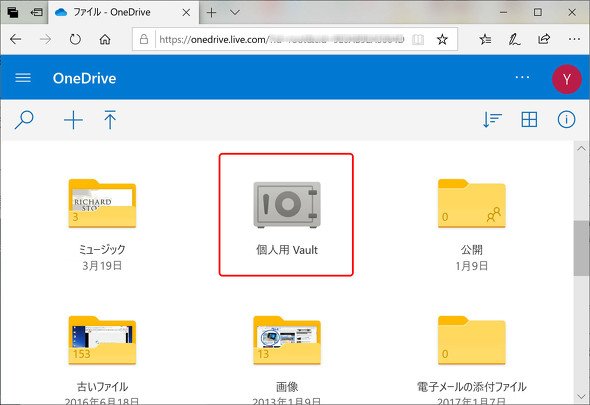Click the plus icon to create new item
This screenshot has height=405, width=590.
(73, 120)
